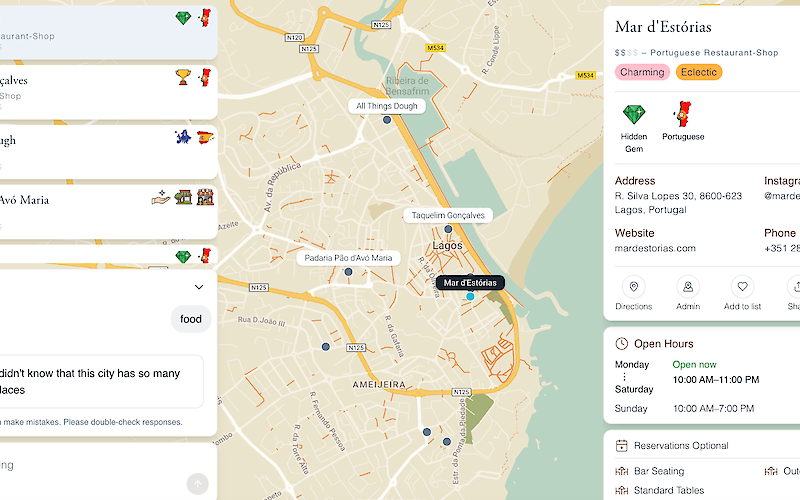Select the Eclectic tag
800x500 pixels.
[x=698, y=72]
